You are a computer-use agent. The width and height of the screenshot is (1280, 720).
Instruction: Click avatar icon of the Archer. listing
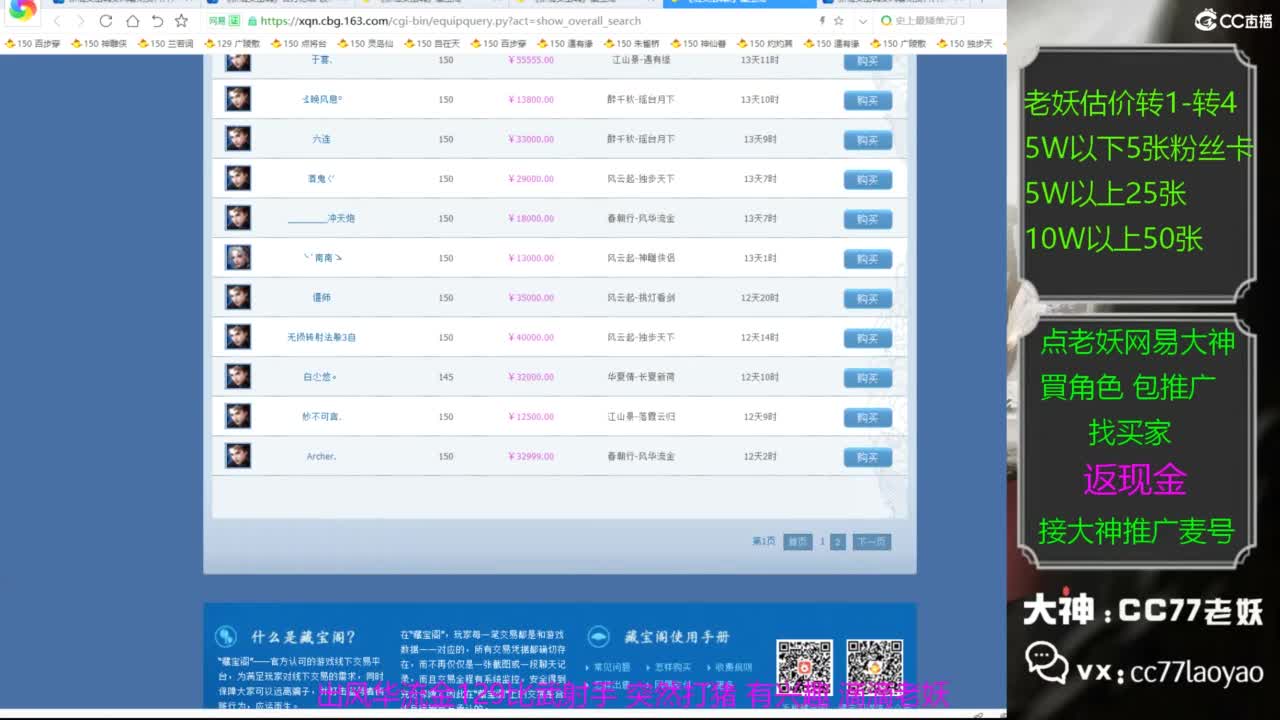pyautogui.click(x=238, y=456)
